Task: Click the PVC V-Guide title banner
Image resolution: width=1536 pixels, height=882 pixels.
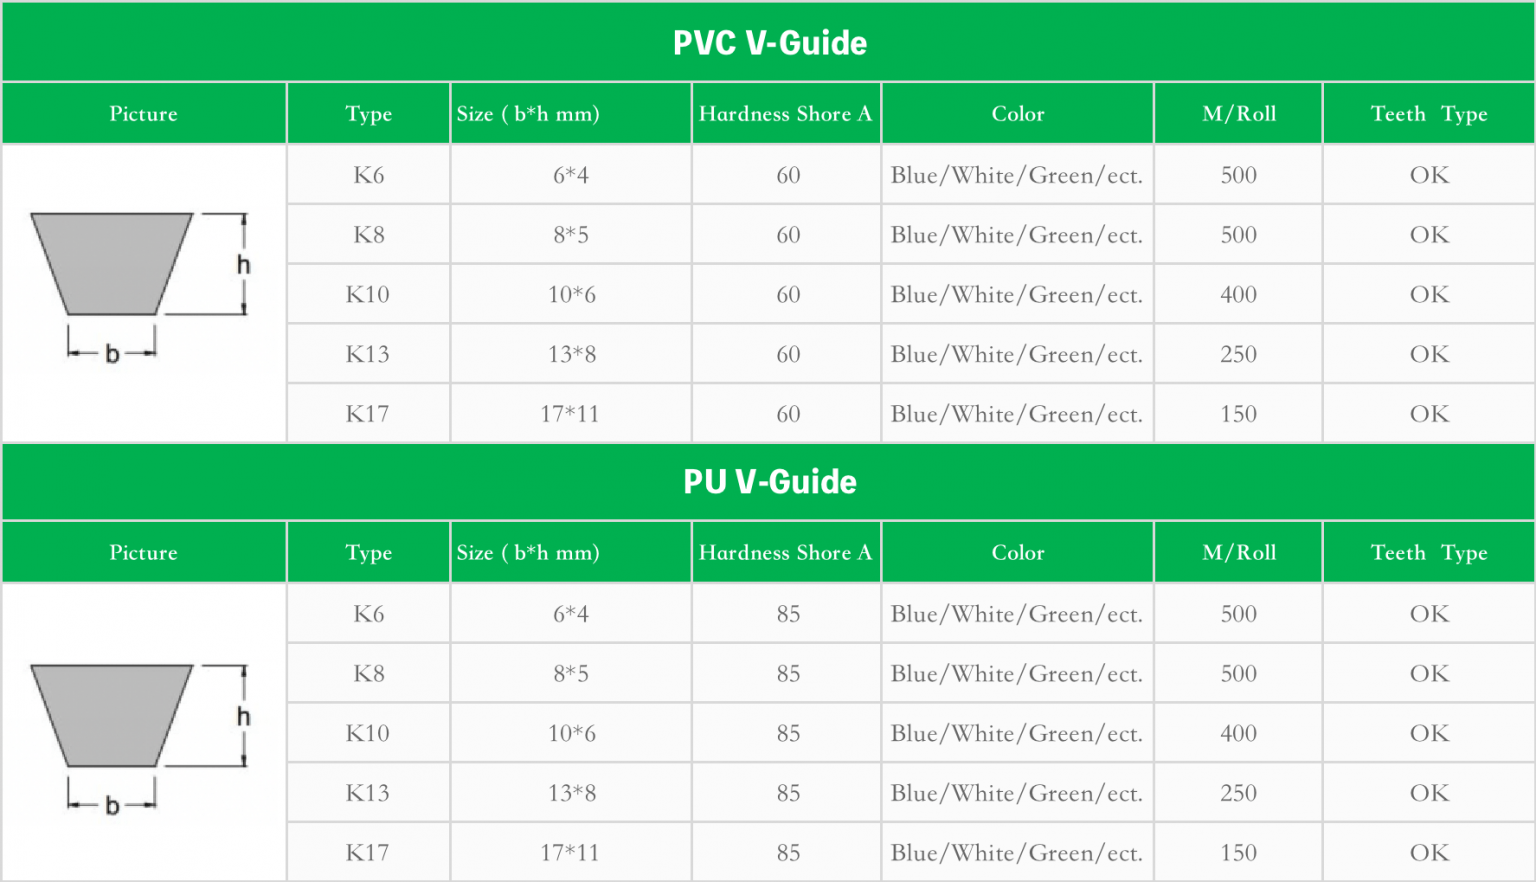Action: [768, 42]
